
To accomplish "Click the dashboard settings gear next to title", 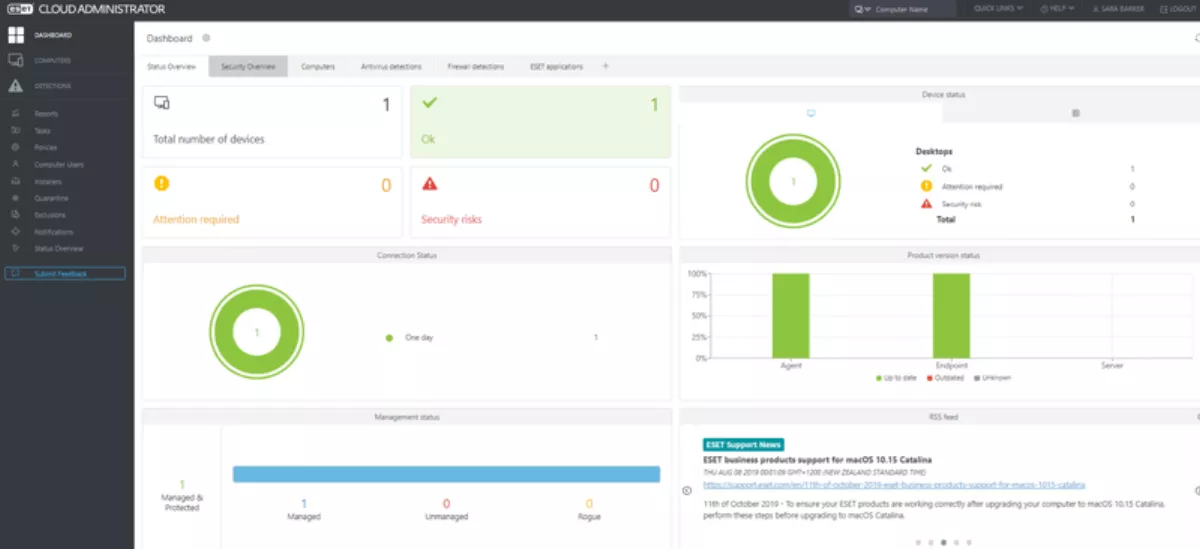I will (x=206, y=38).
